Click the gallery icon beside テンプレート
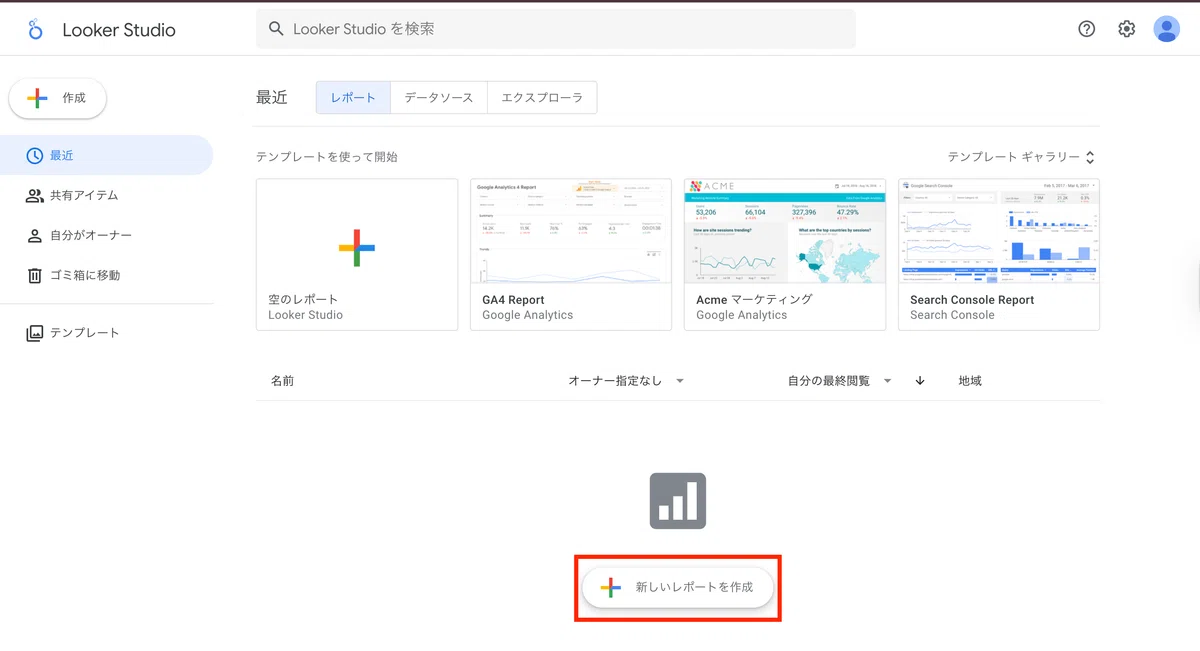The width and height of the screenshot is (1200, 651). tap(34, 333)
